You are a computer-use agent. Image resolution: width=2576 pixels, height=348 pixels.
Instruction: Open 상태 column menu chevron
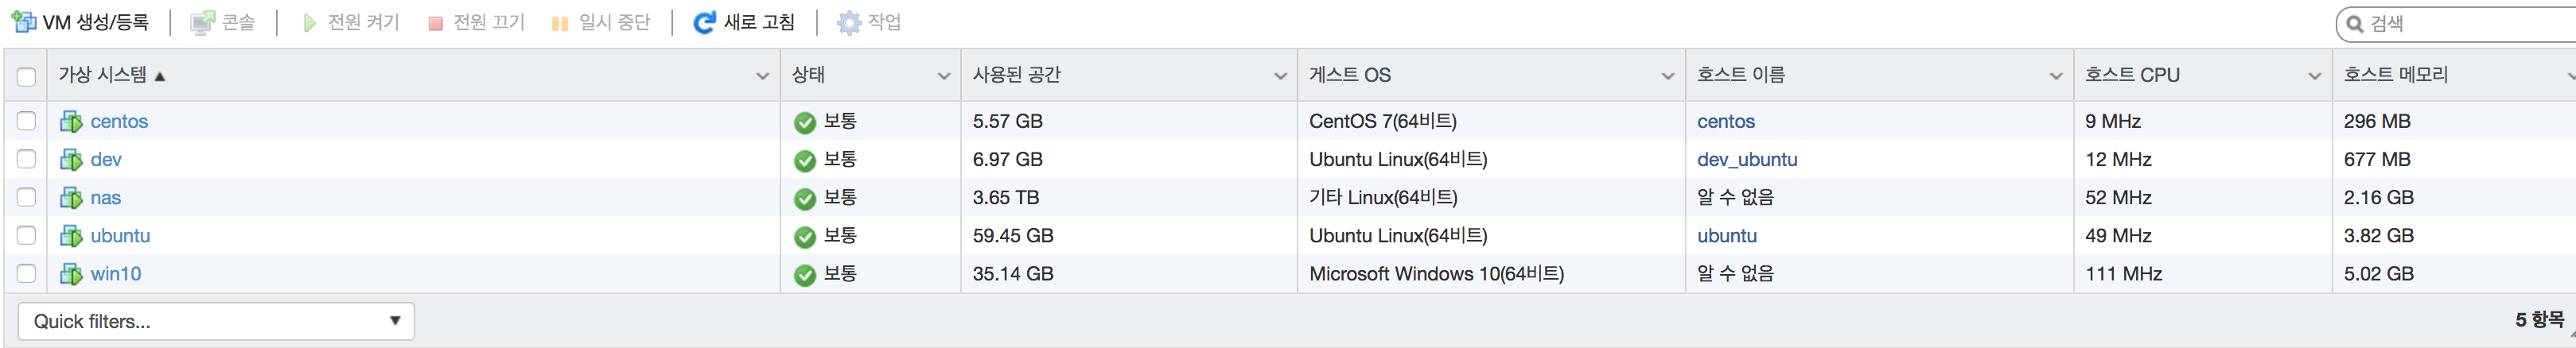pyautogui.click(x=943, y=76)
